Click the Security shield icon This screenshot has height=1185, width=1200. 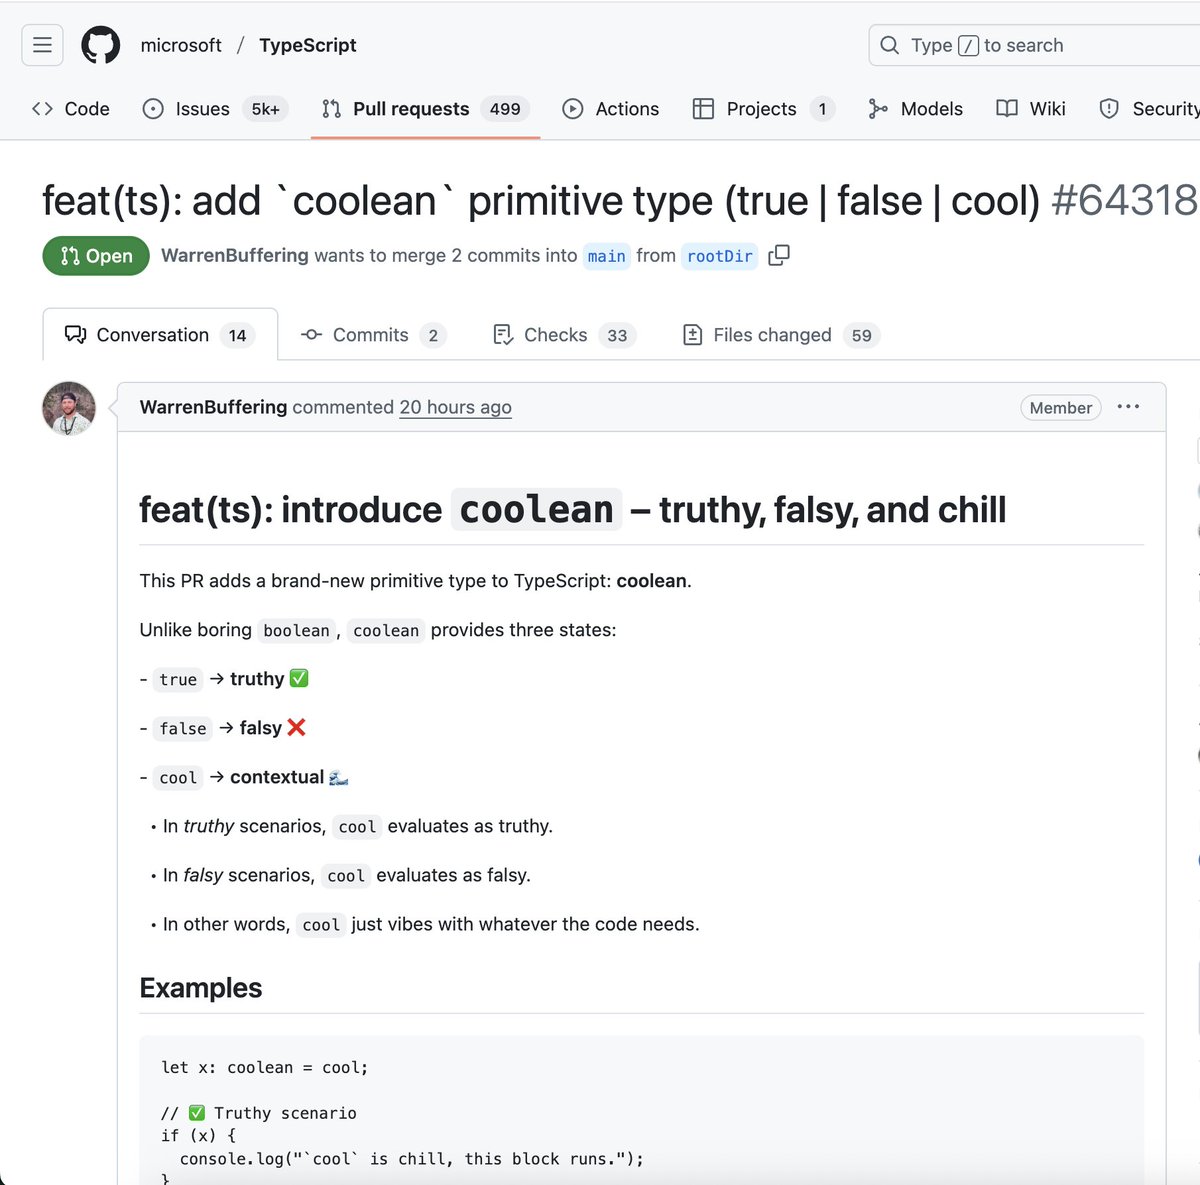(1109, 109)
